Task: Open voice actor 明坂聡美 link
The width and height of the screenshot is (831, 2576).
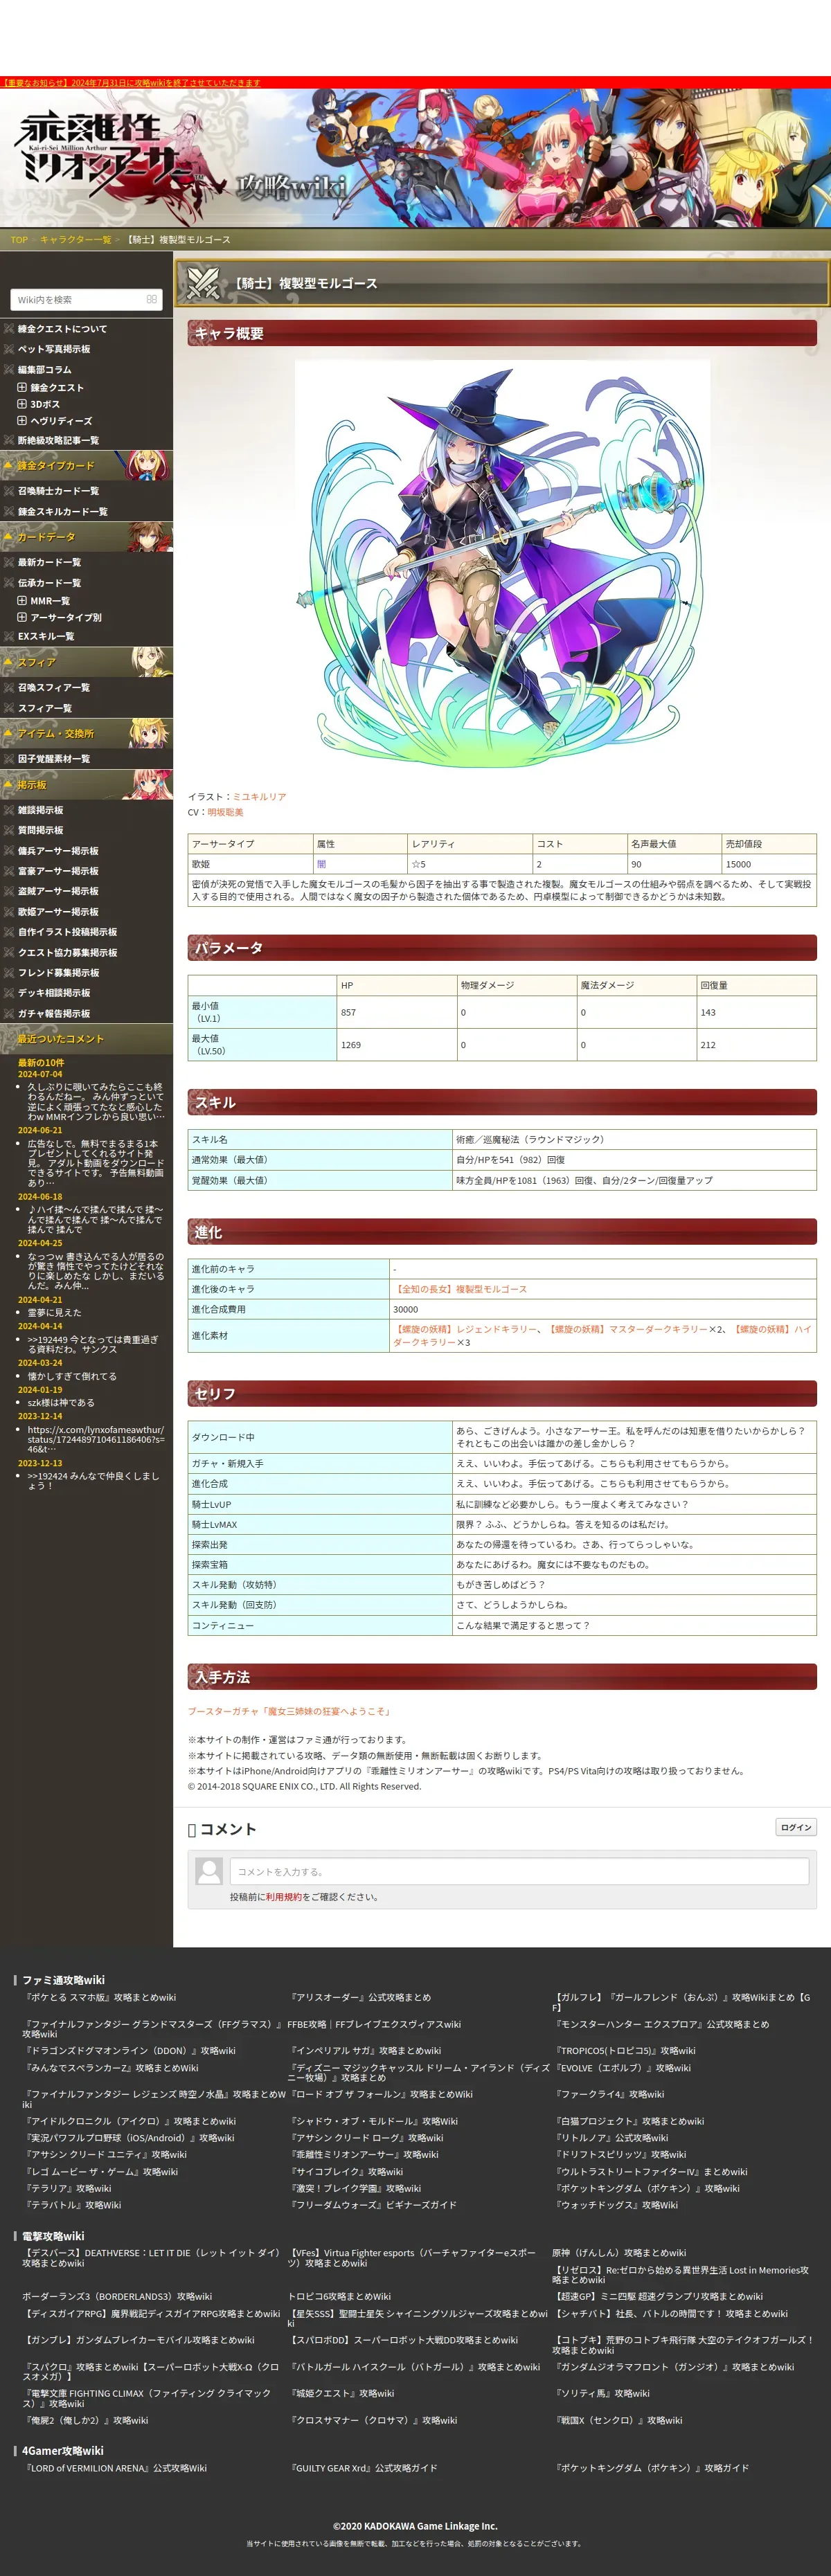Action: click(225, 812)
